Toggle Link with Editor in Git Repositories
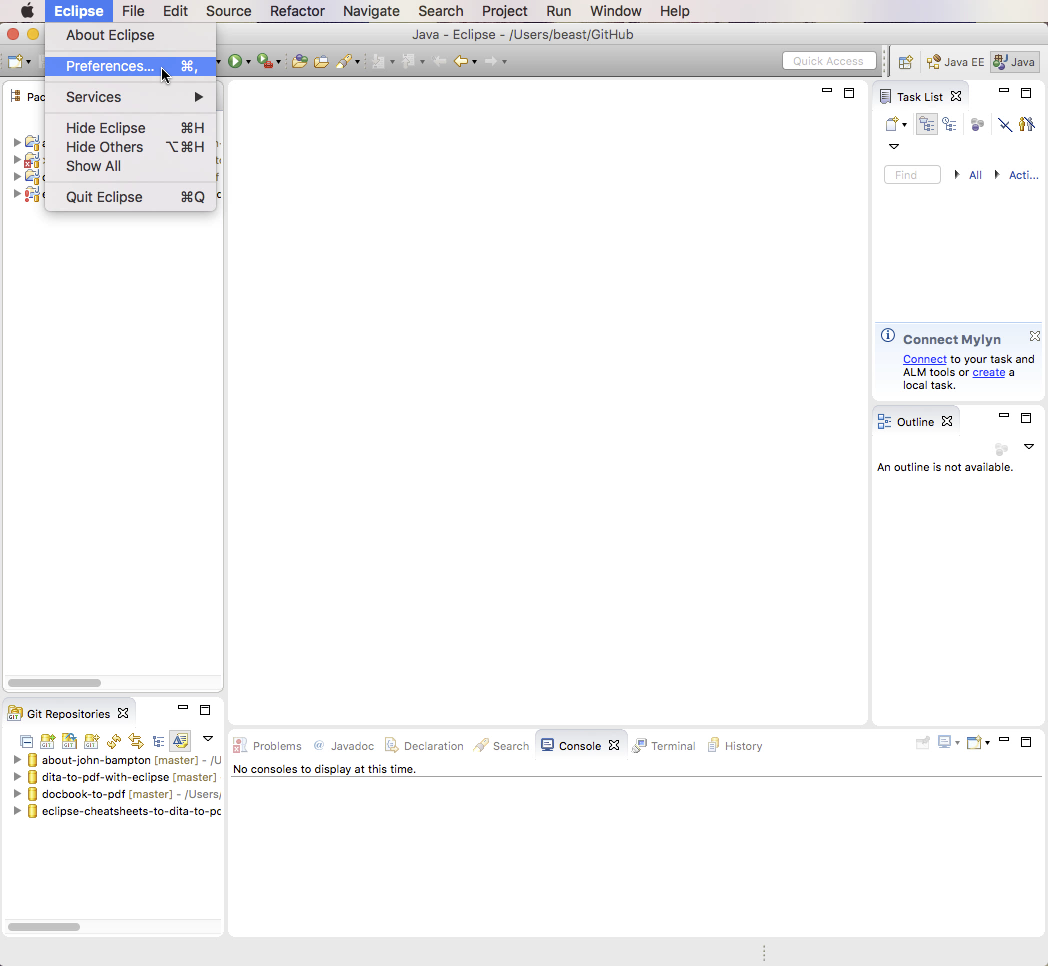The height and width of the screenshot is (966, 1048). tap(136, 741)
